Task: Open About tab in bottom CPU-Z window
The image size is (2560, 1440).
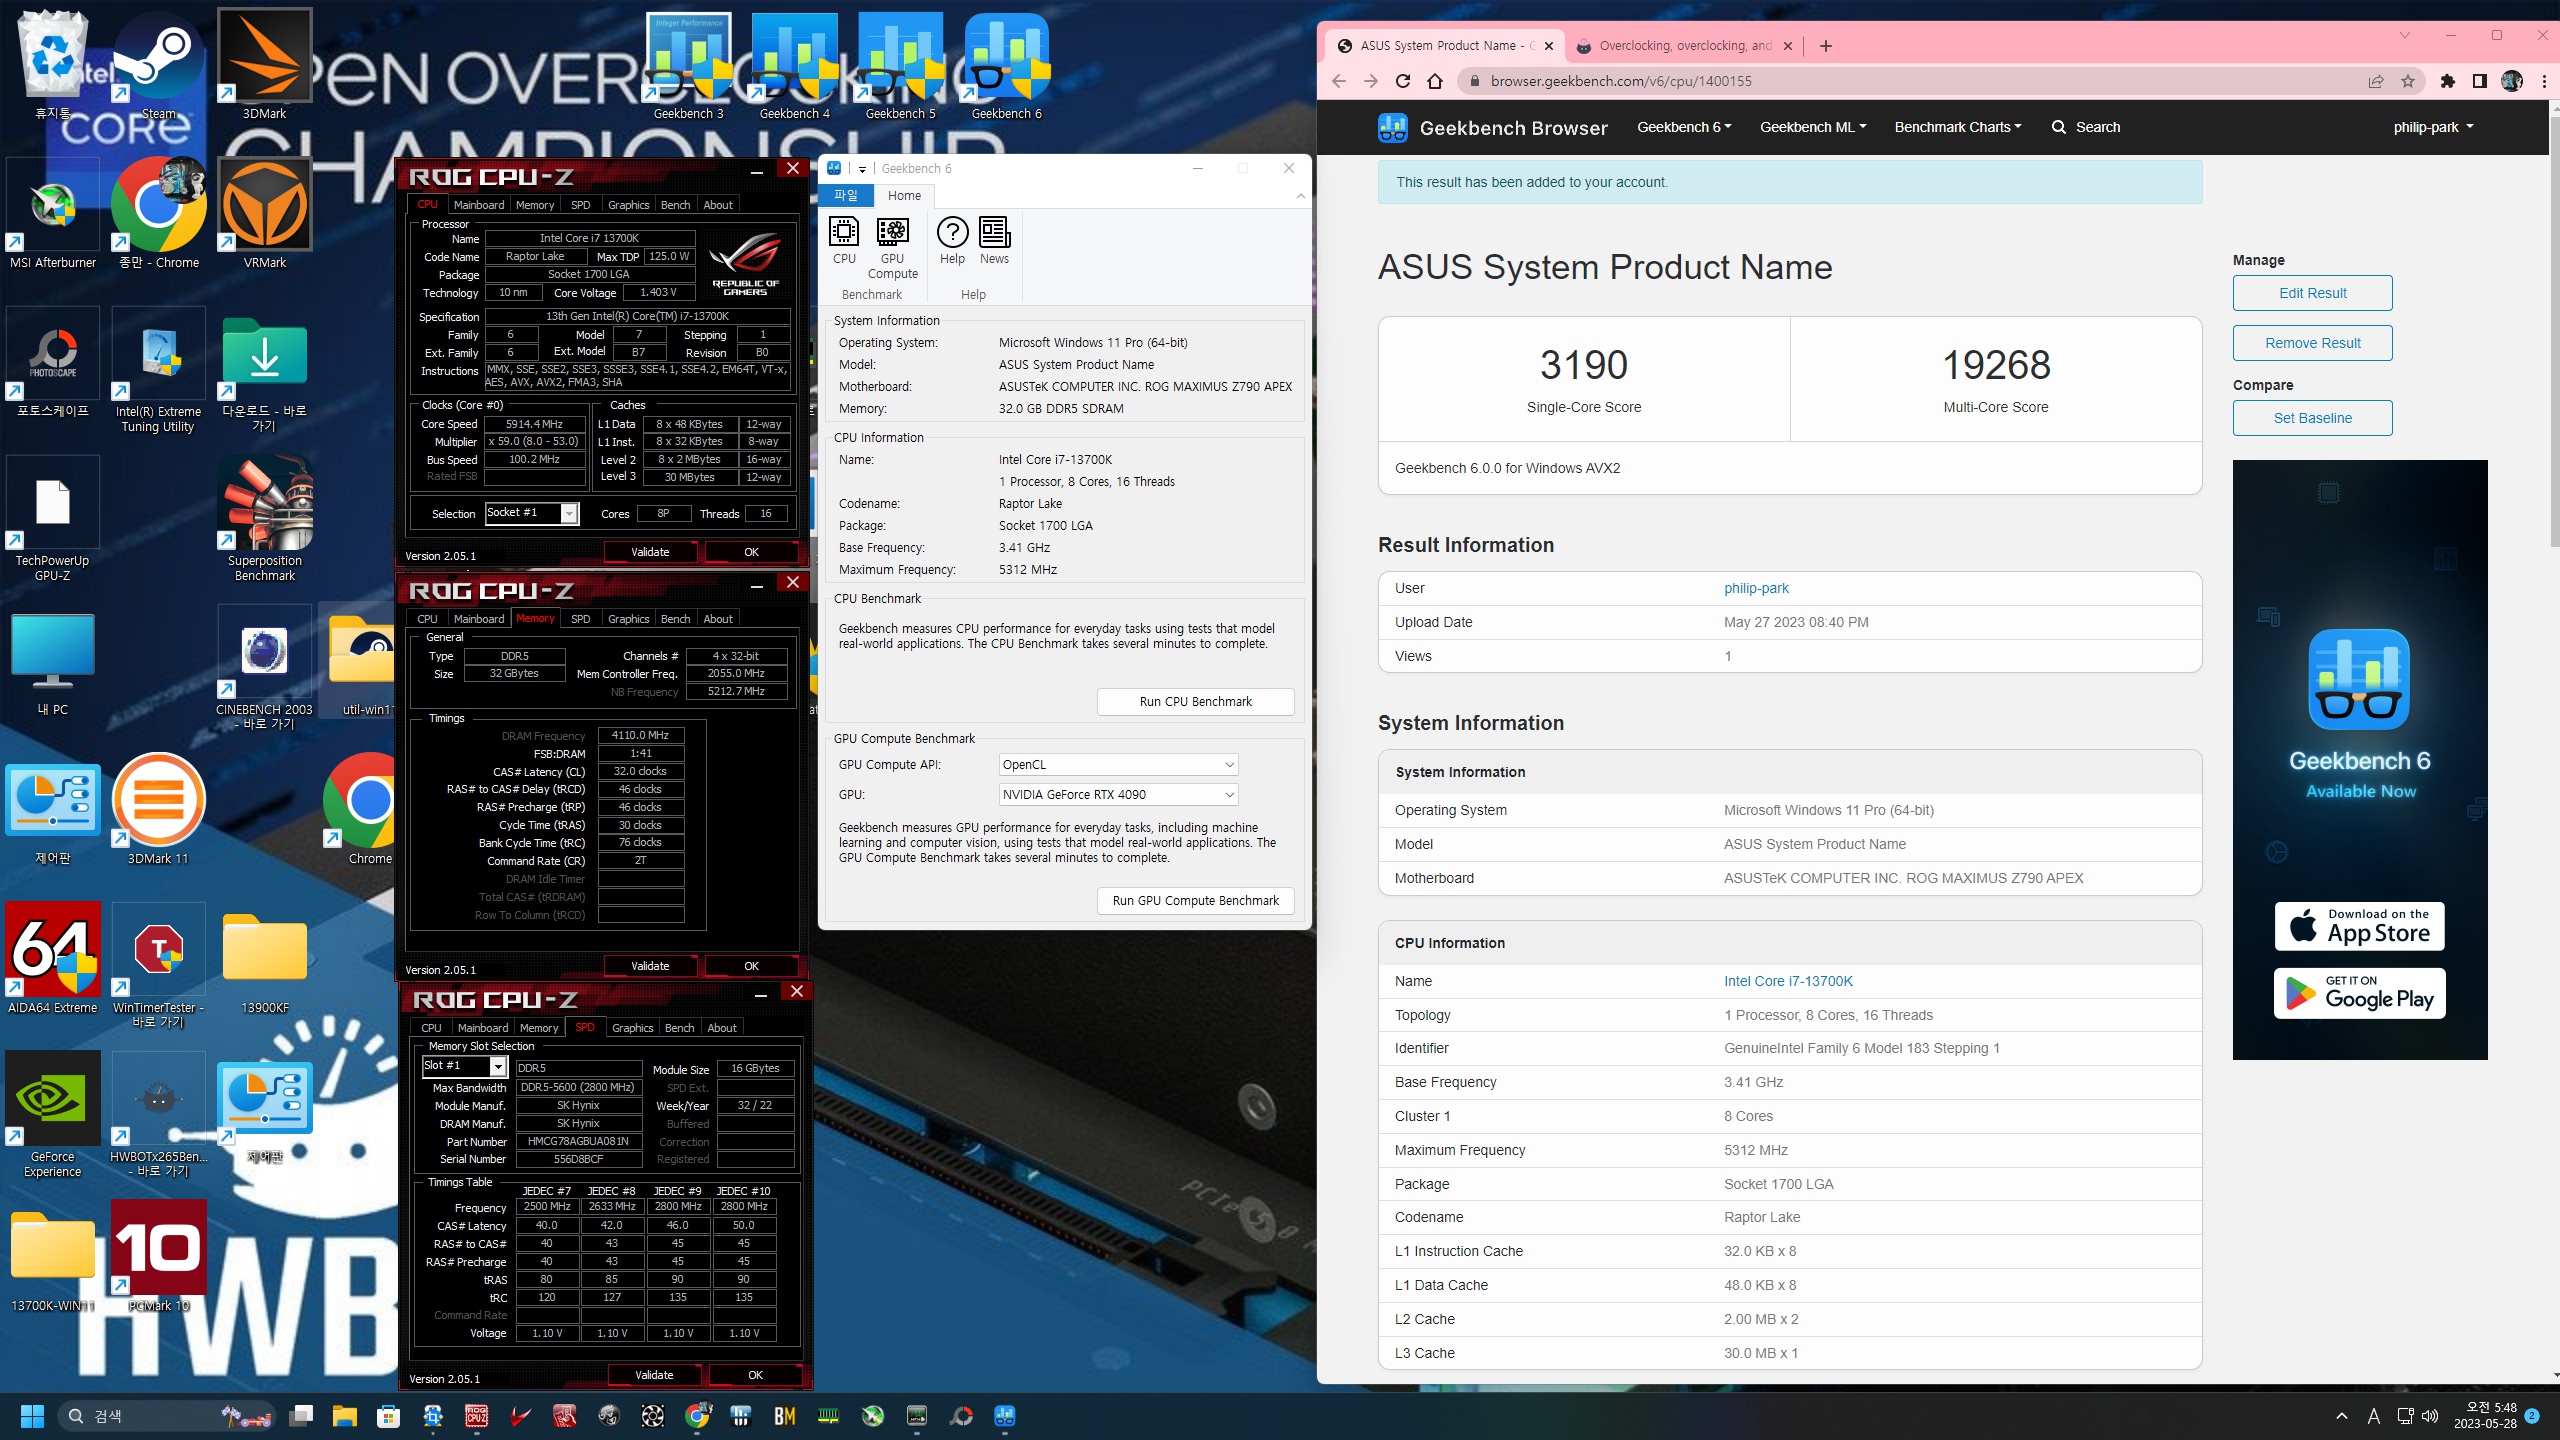Action: (x=721, y=1028)
